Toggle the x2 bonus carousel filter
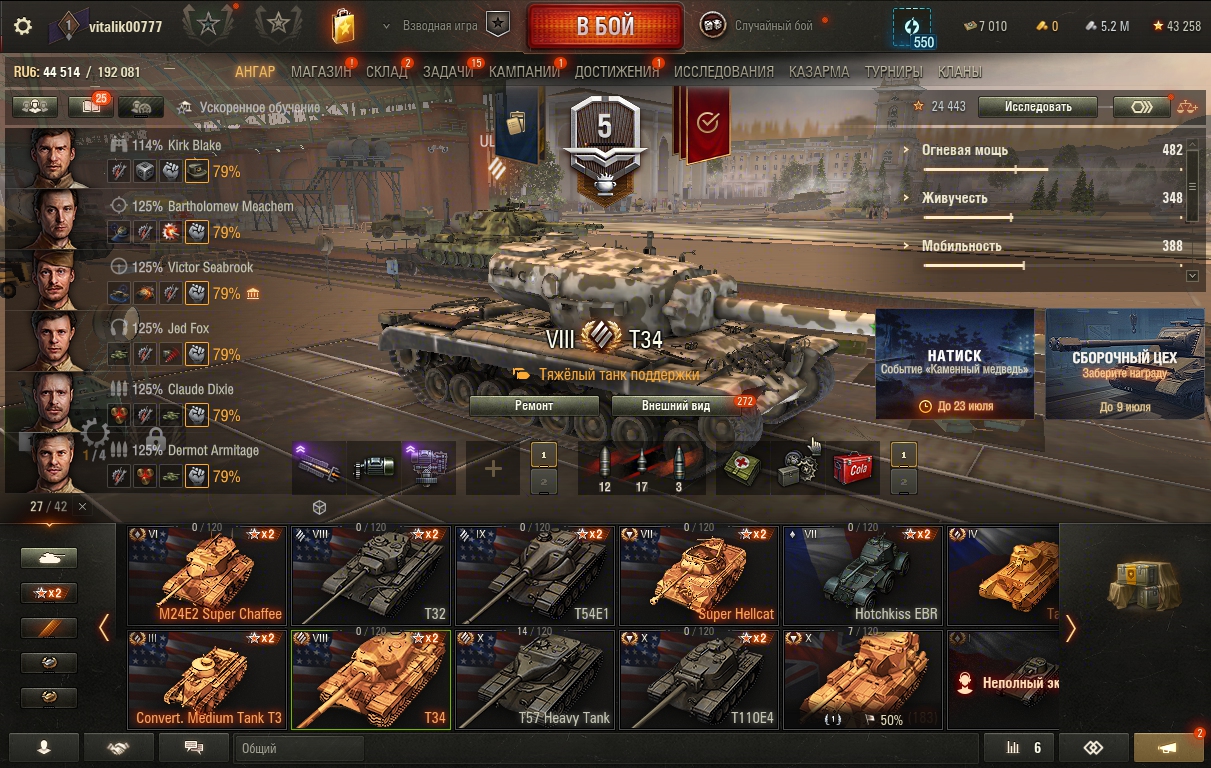This screenshot has width=1211, height=768. 48,593
